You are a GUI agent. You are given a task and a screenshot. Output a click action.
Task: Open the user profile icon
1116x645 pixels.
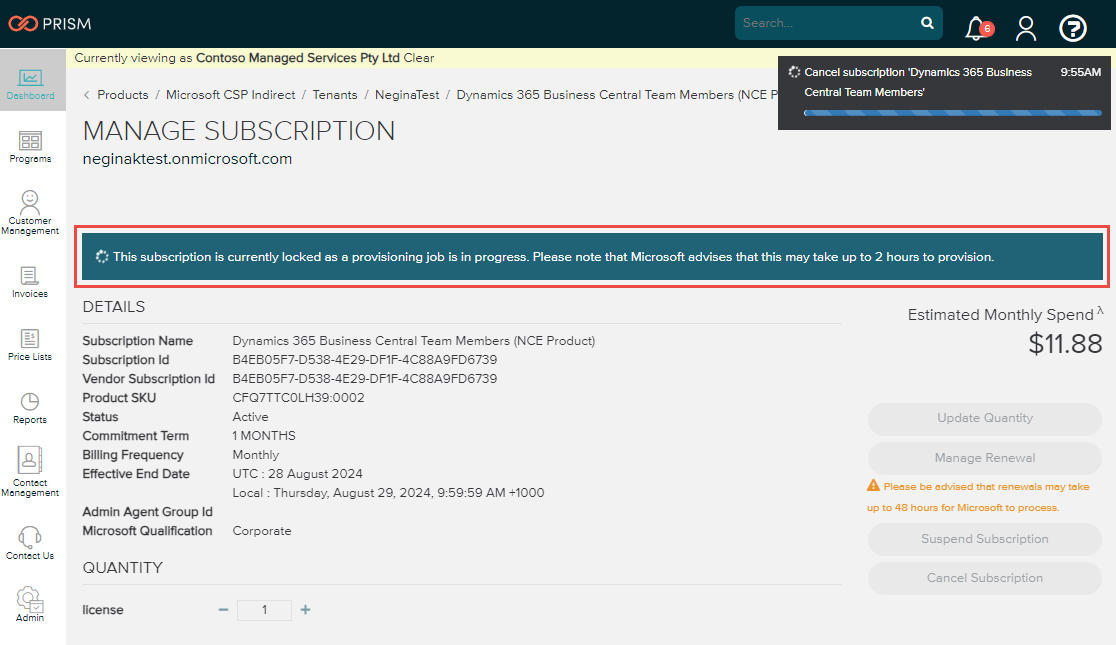(1026, 28)
